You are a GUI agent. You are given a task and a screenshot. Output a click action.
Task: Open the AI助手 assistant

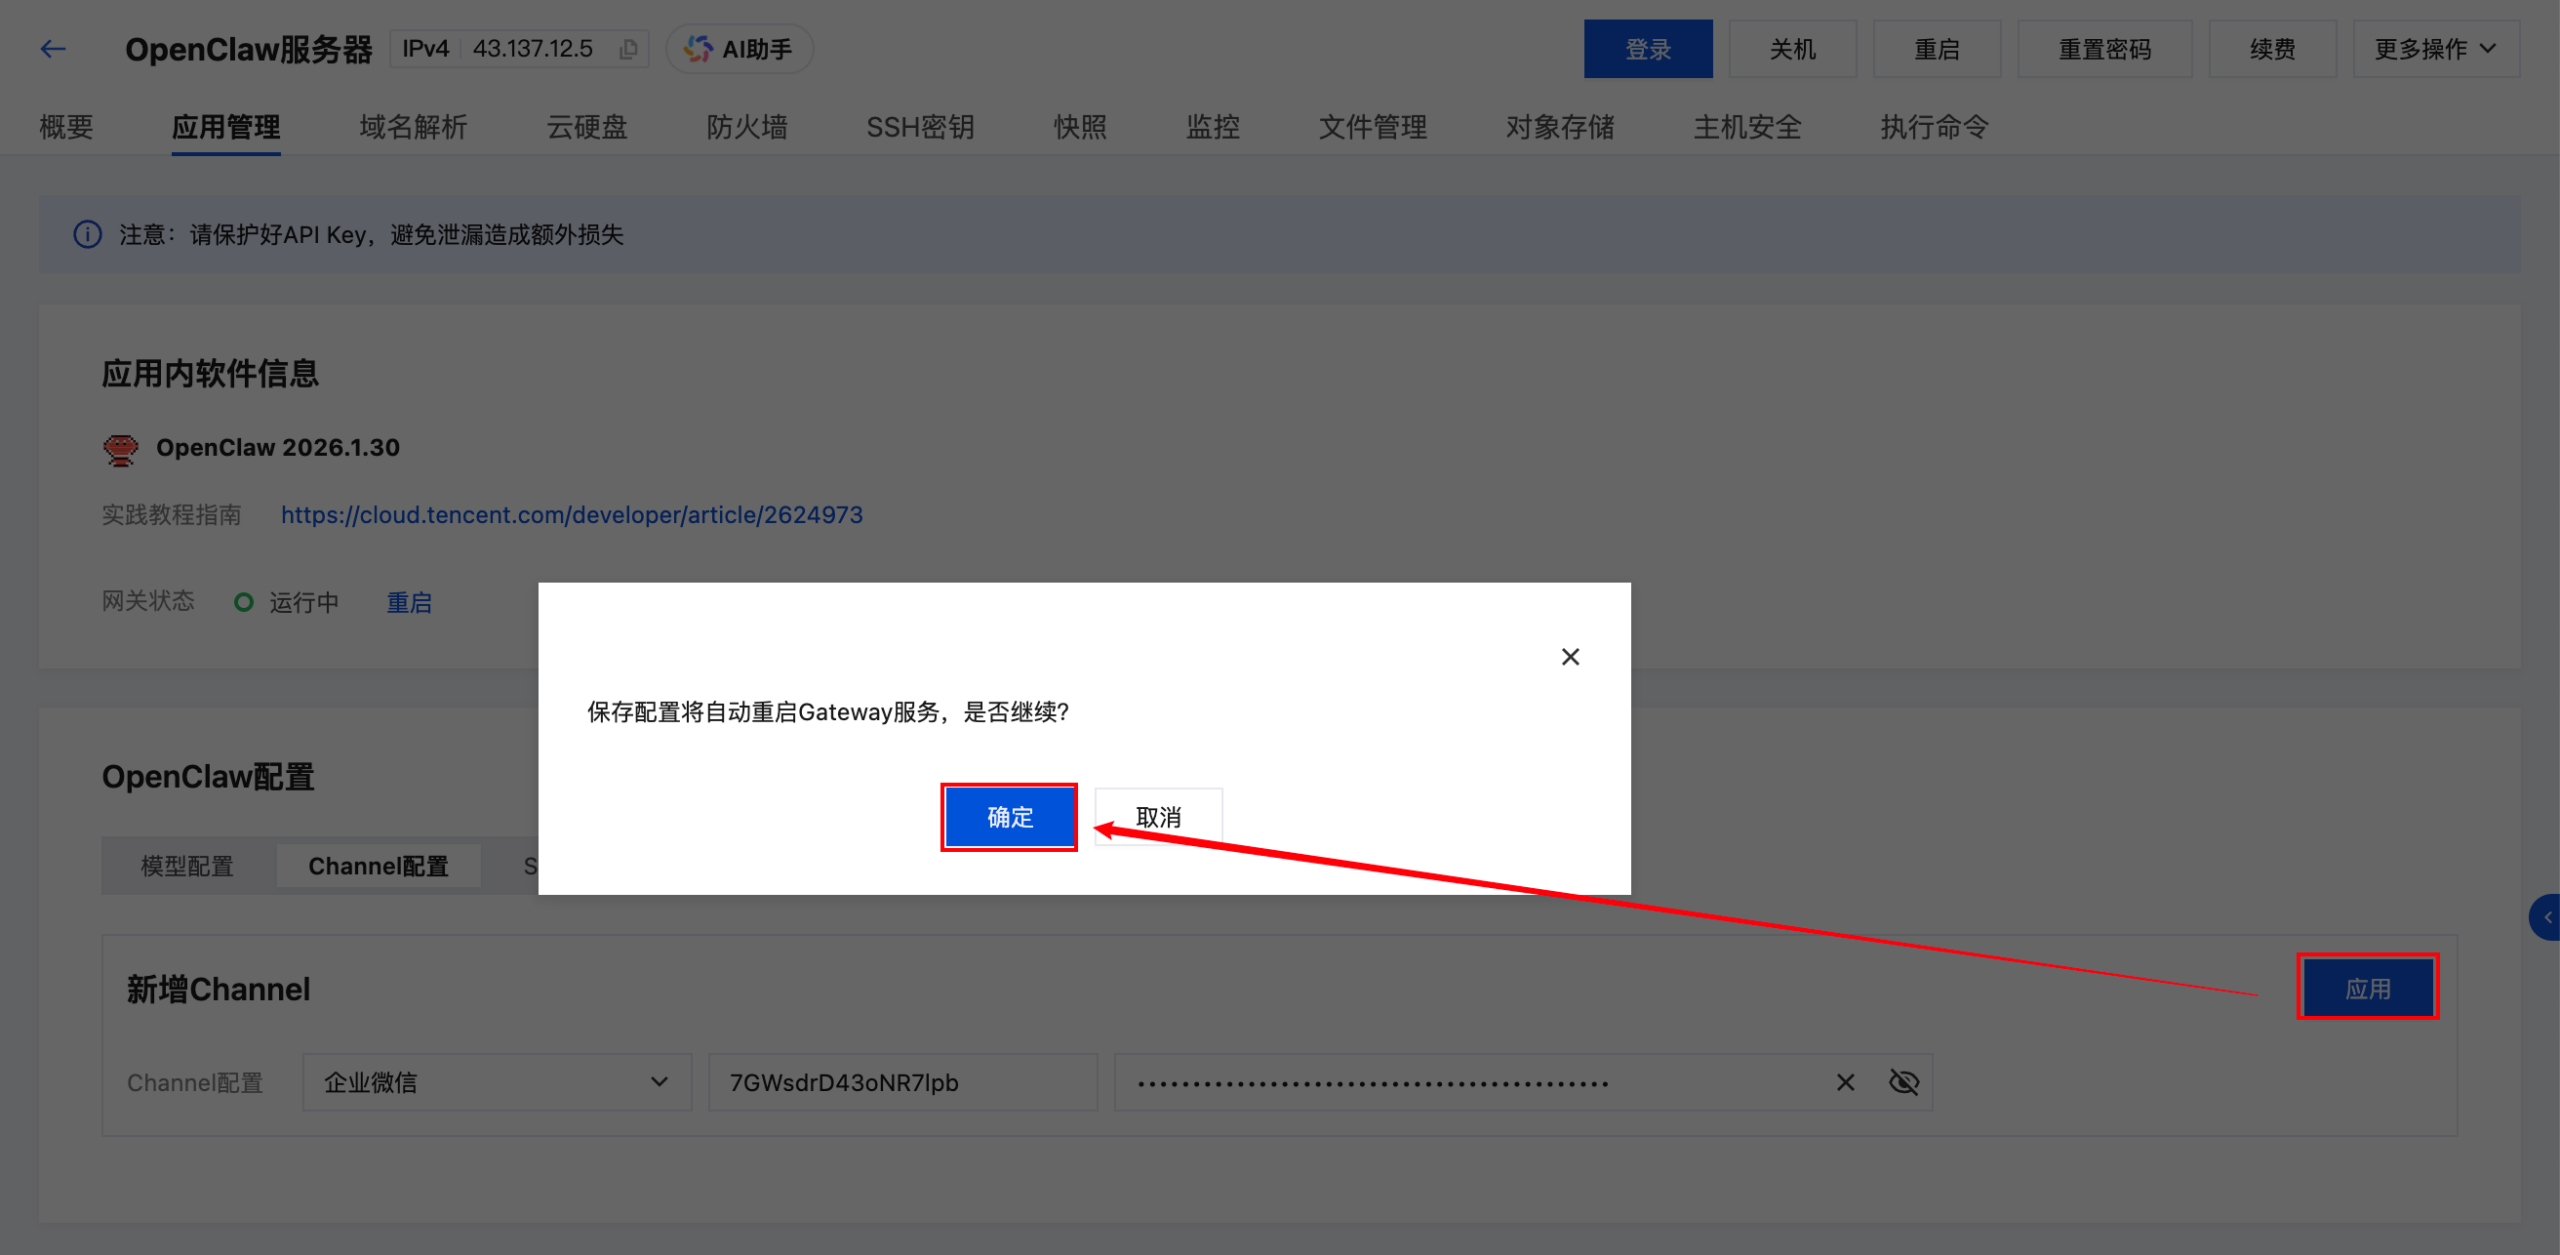pyautogui.click(x=740, y=49)
